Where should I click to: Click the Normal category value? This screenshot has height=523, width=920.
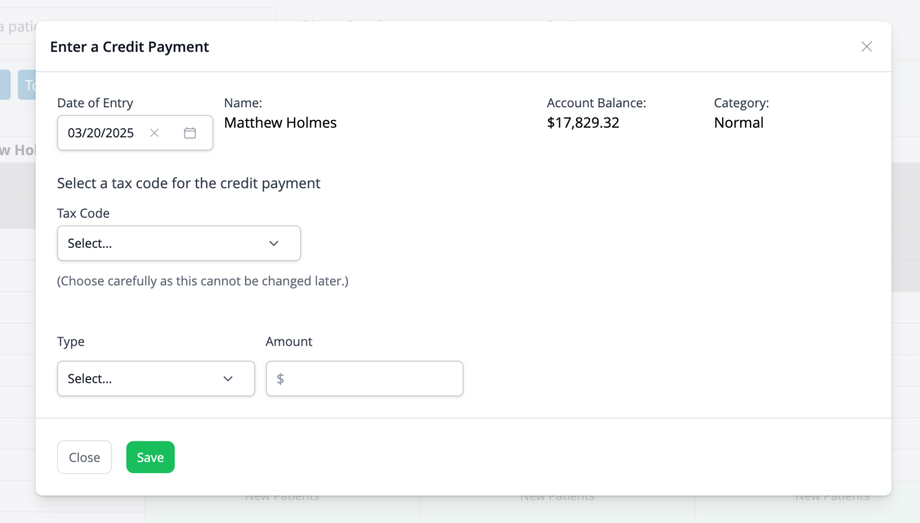coord(738,123)
